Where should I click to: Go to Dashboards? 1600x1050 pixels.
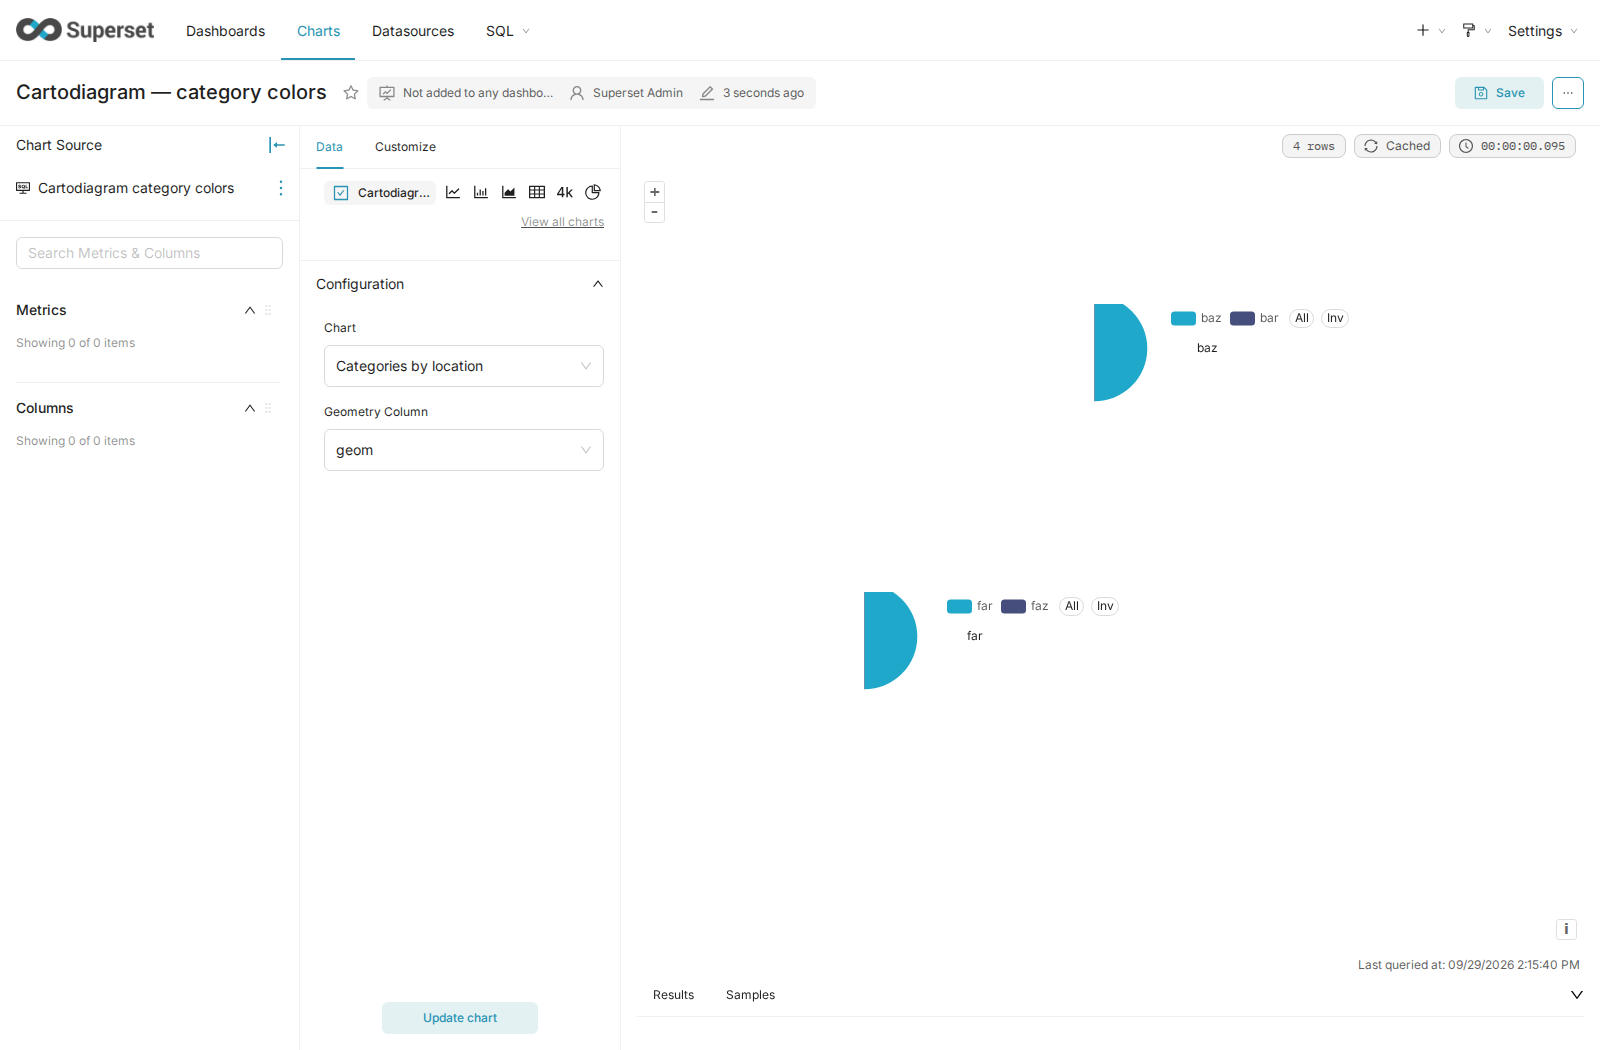(x=225, y=31)
